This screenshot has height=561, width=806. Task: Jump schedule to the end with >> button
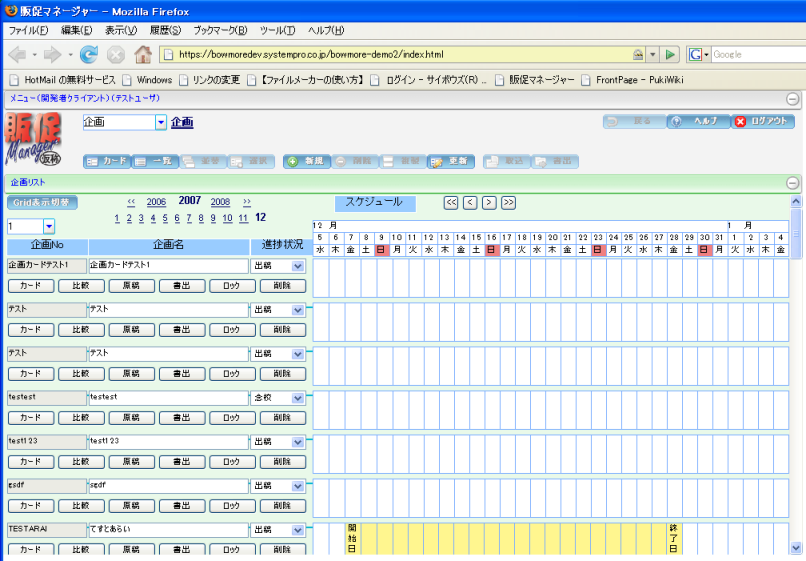coord(508,203)
